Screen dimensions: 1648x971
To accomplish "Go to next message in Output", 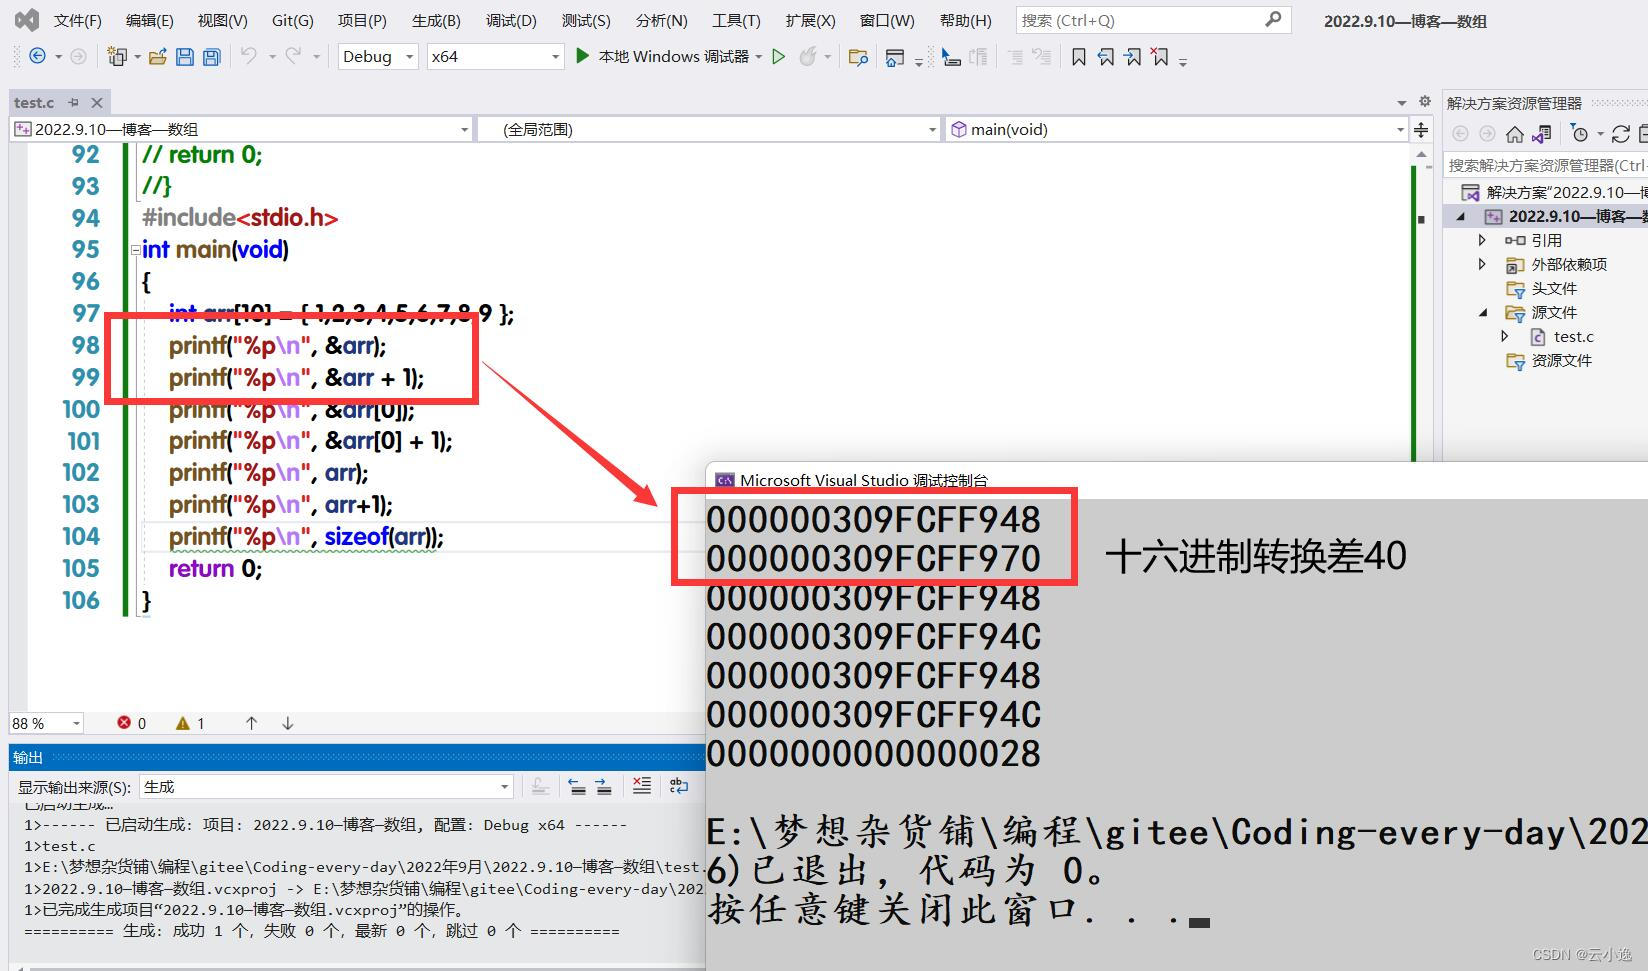I will pos(603,787).
